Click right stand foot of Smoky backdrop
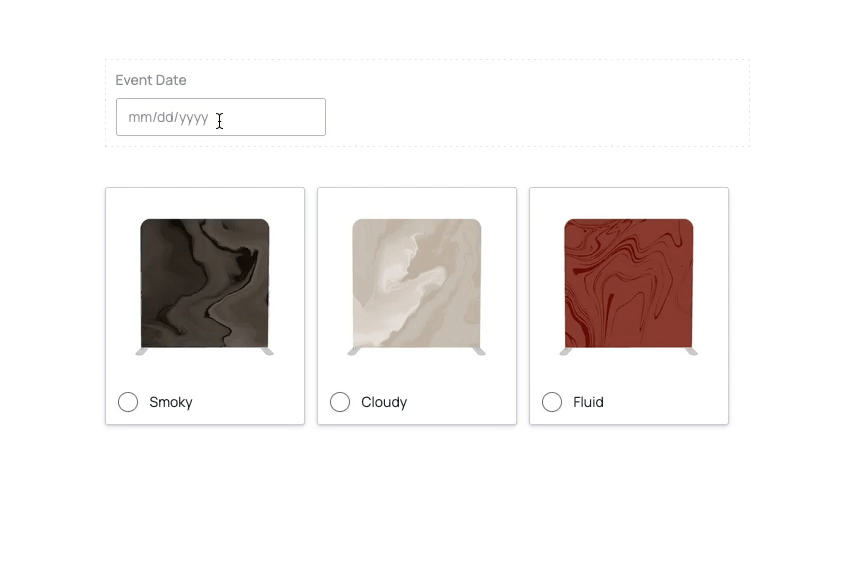 pos(268,352)
